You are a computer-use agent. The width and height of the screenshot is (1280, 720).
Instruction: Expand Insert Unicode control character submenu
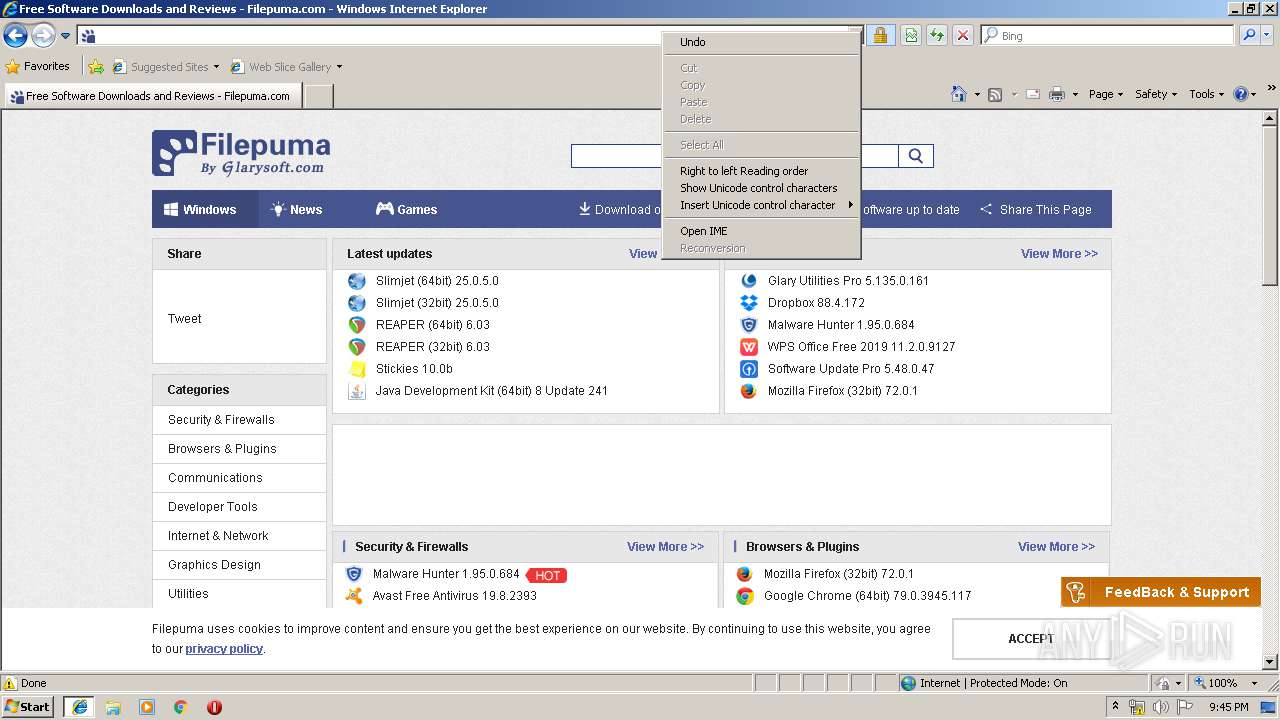point(761,205)
